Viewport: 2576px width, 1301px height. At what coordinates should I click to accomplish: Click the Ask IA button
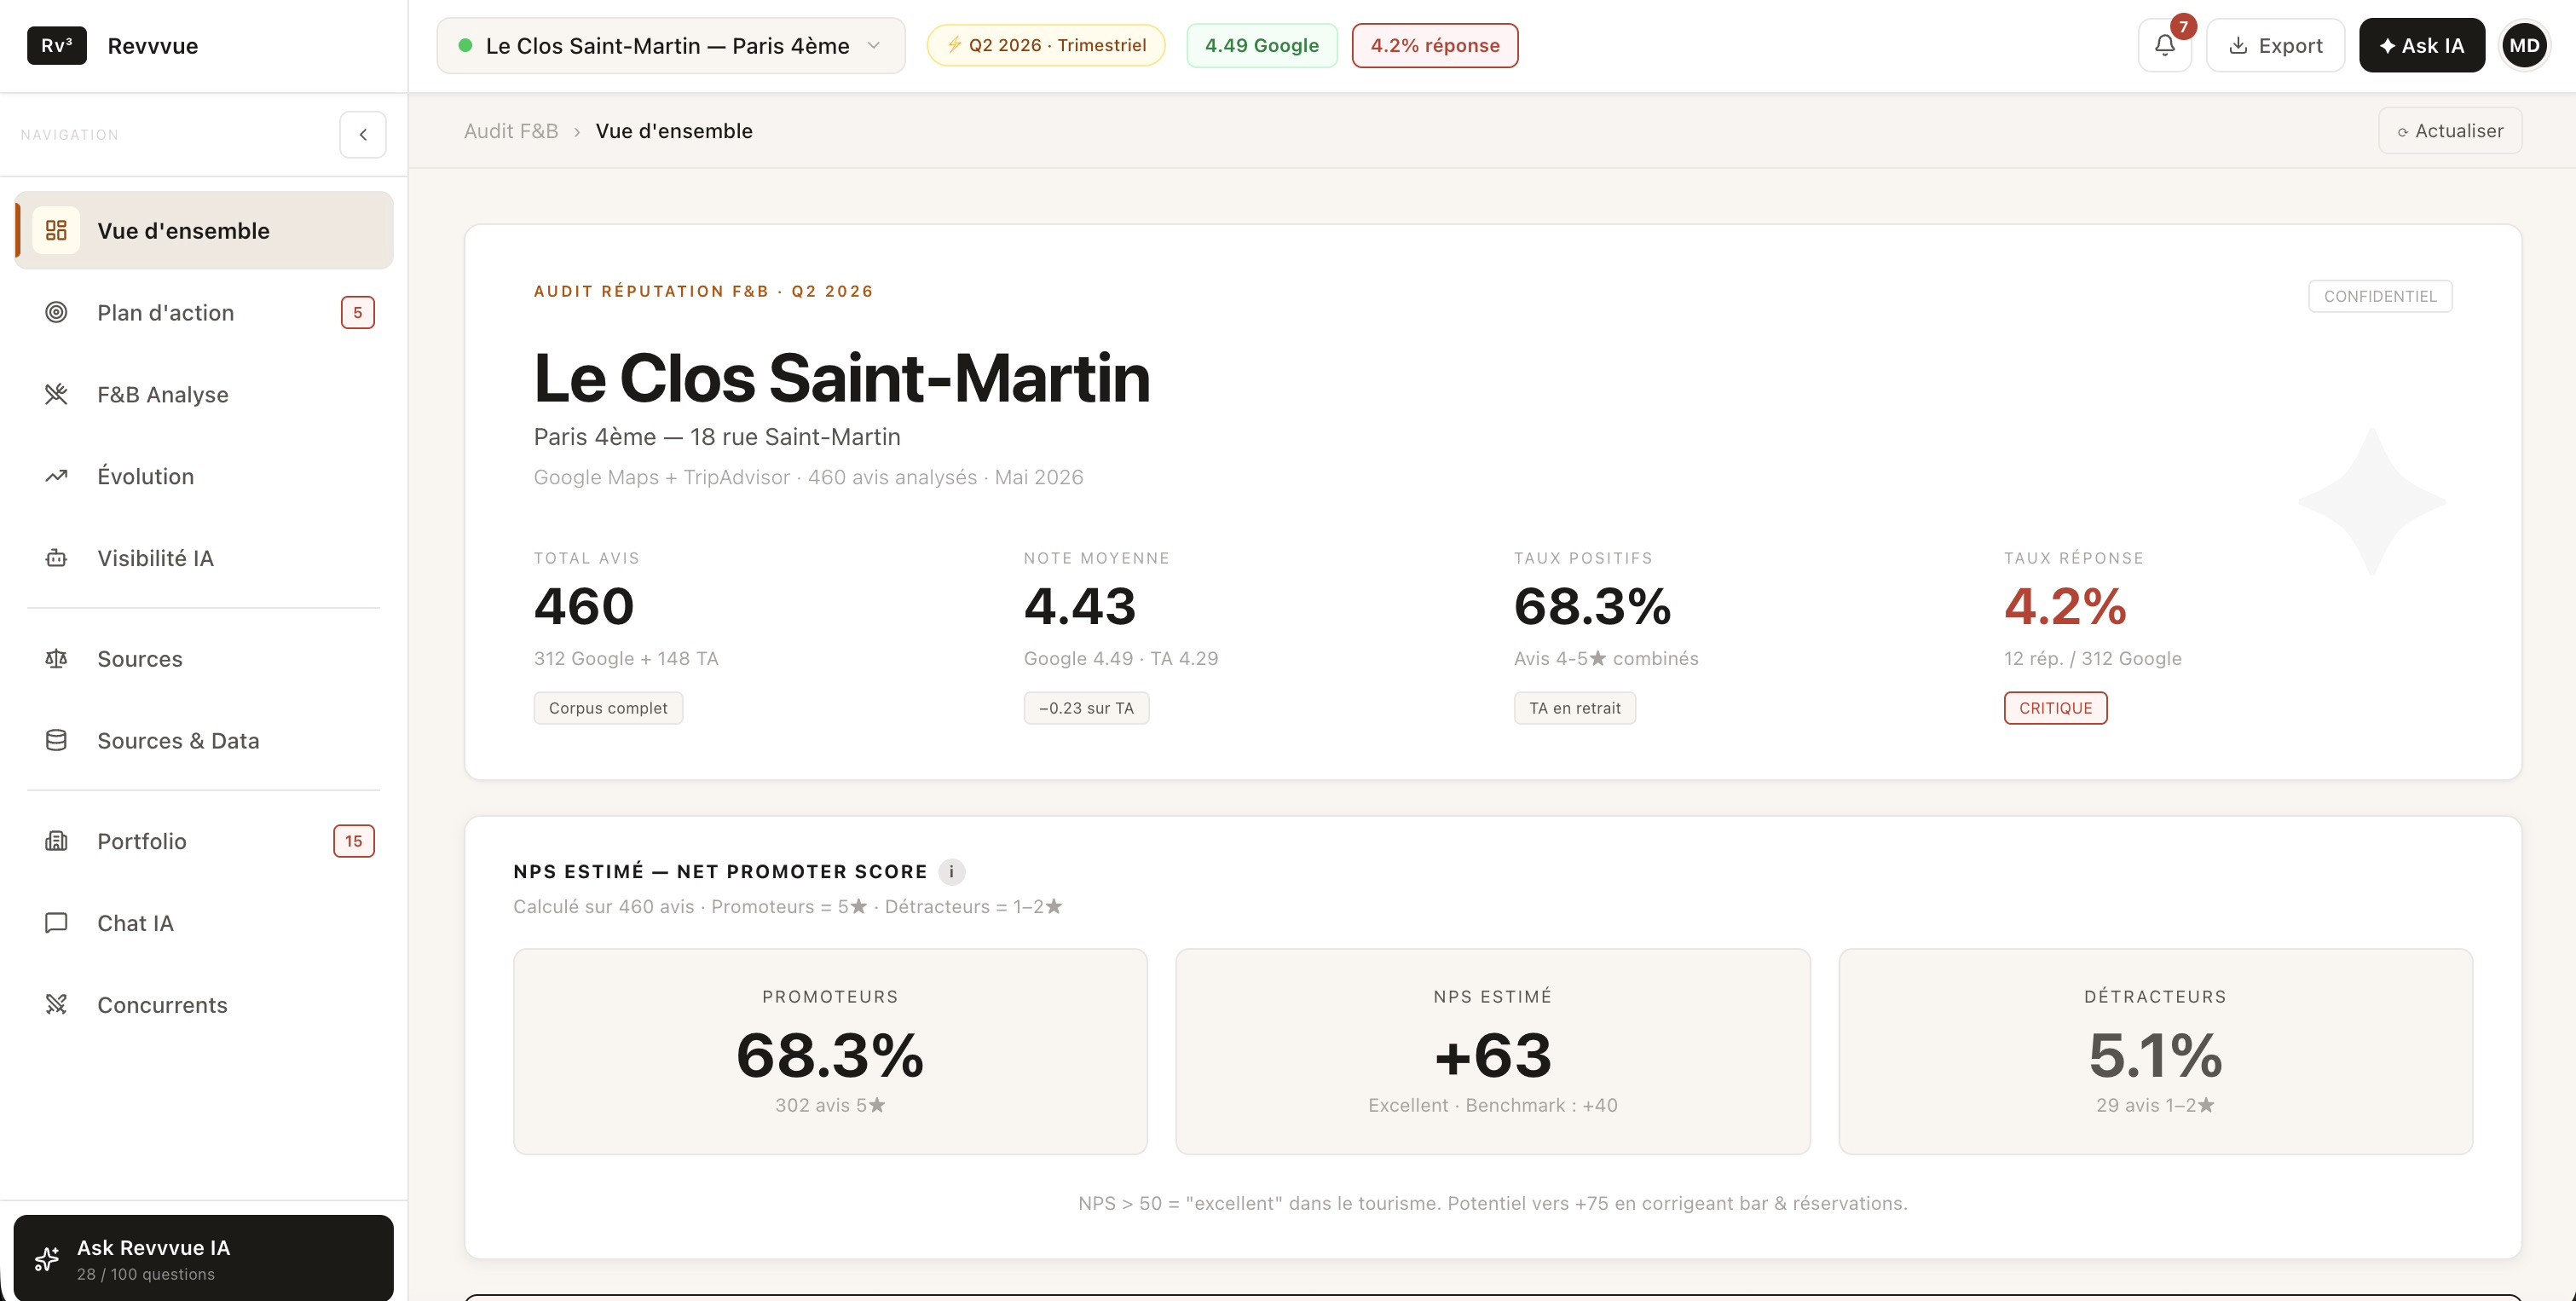(x=2421, y=45)
